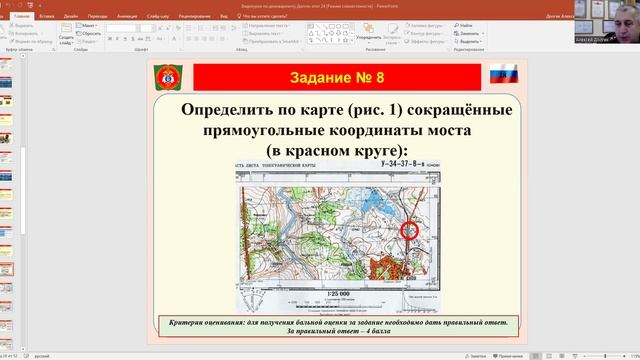Switch to the Переходы tab
Screen dimensions: 640x360
tap(97, 16)
